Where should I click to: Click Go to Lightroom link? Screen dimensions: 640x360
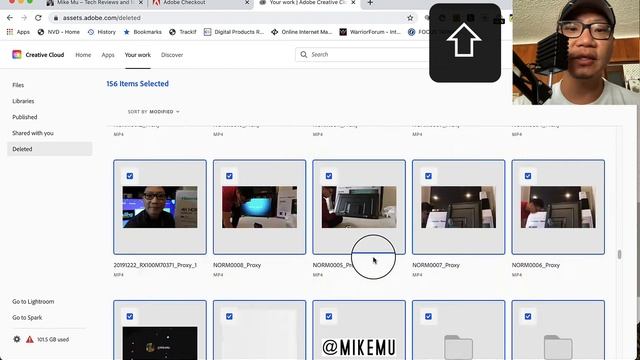(x=33, y=302)
